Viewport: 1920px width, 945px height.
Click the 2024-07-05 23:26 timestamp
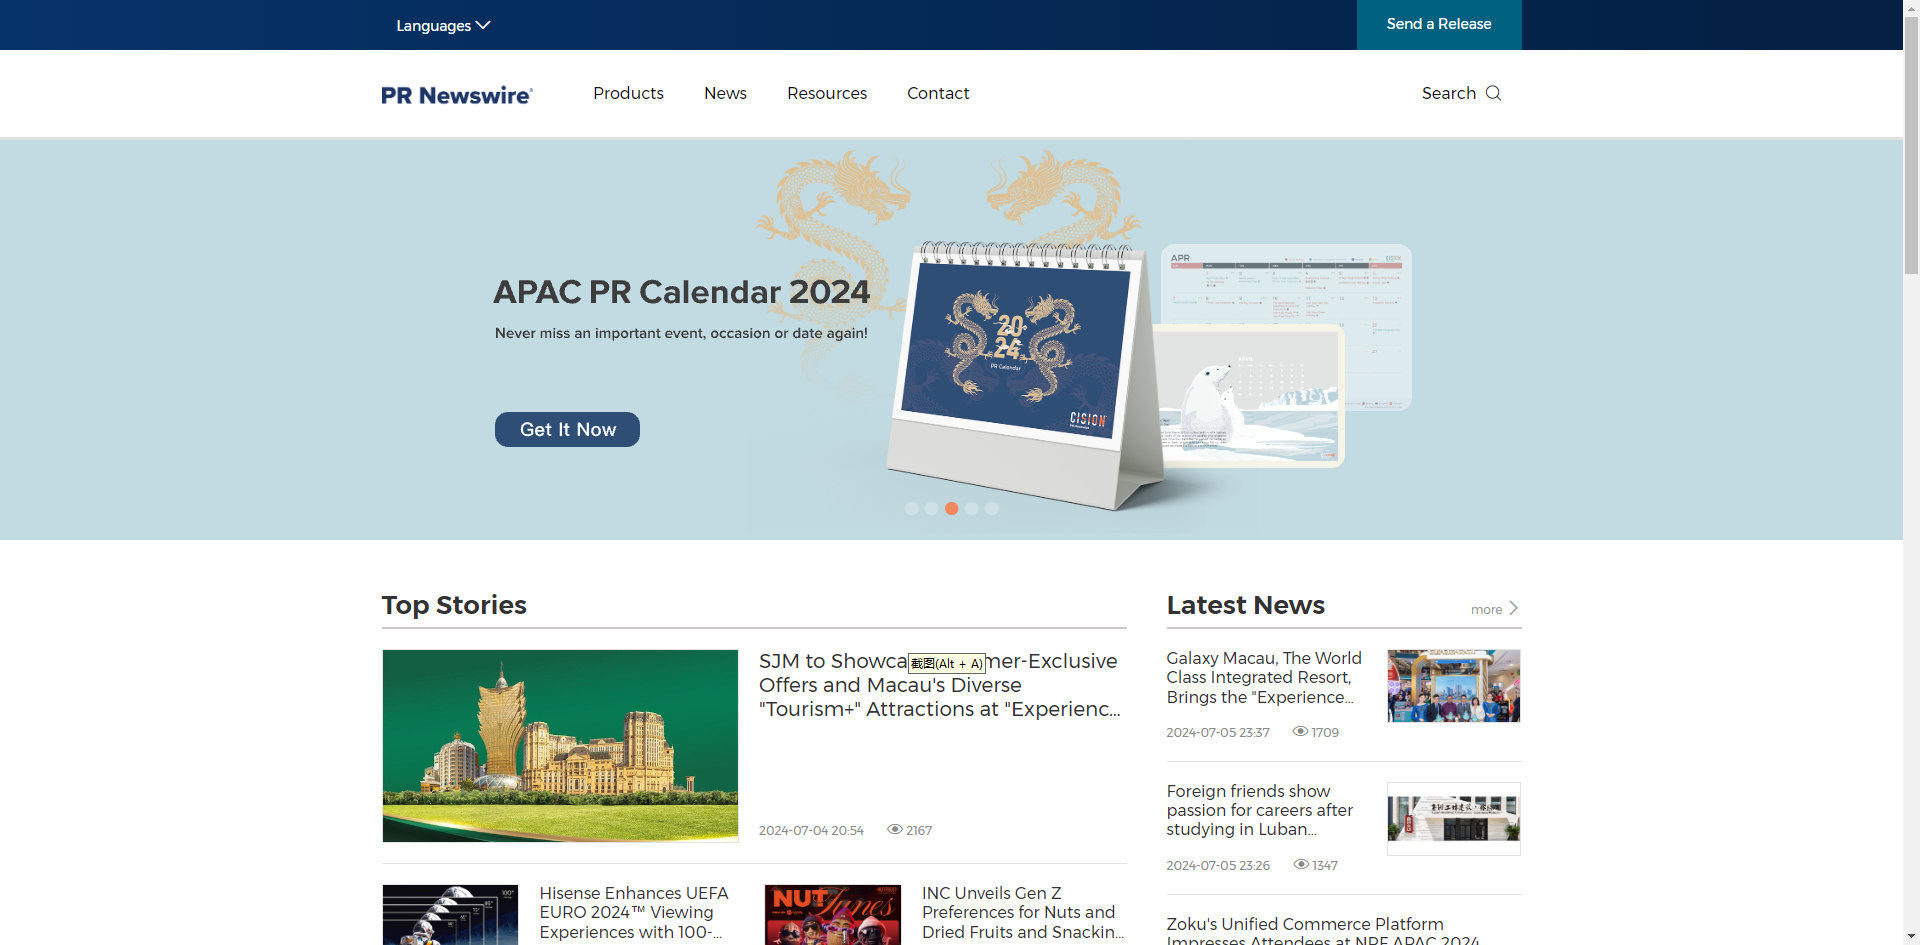(x=1218, y=865)
